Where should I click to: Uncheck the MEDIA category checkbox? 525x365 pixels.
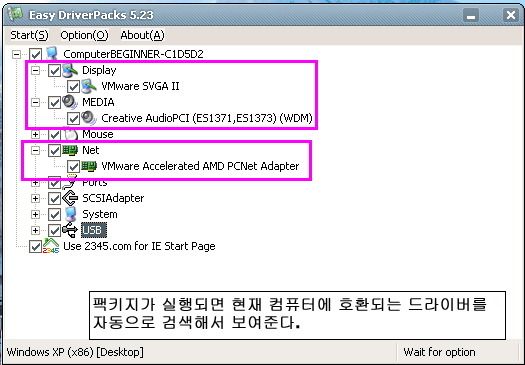[x=54, y=102]
